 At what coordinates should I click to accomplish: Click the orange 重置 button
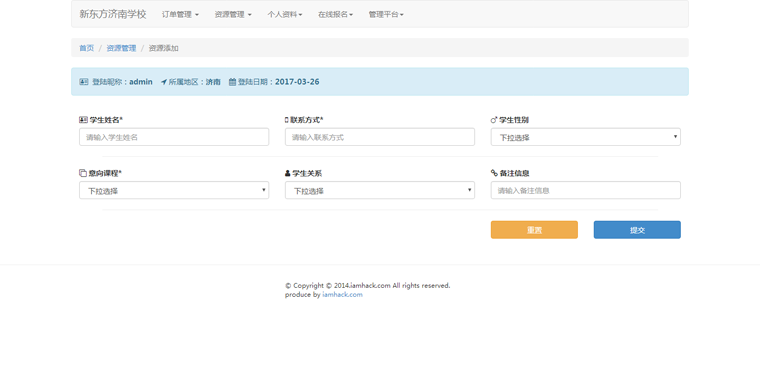click(534, 230)
